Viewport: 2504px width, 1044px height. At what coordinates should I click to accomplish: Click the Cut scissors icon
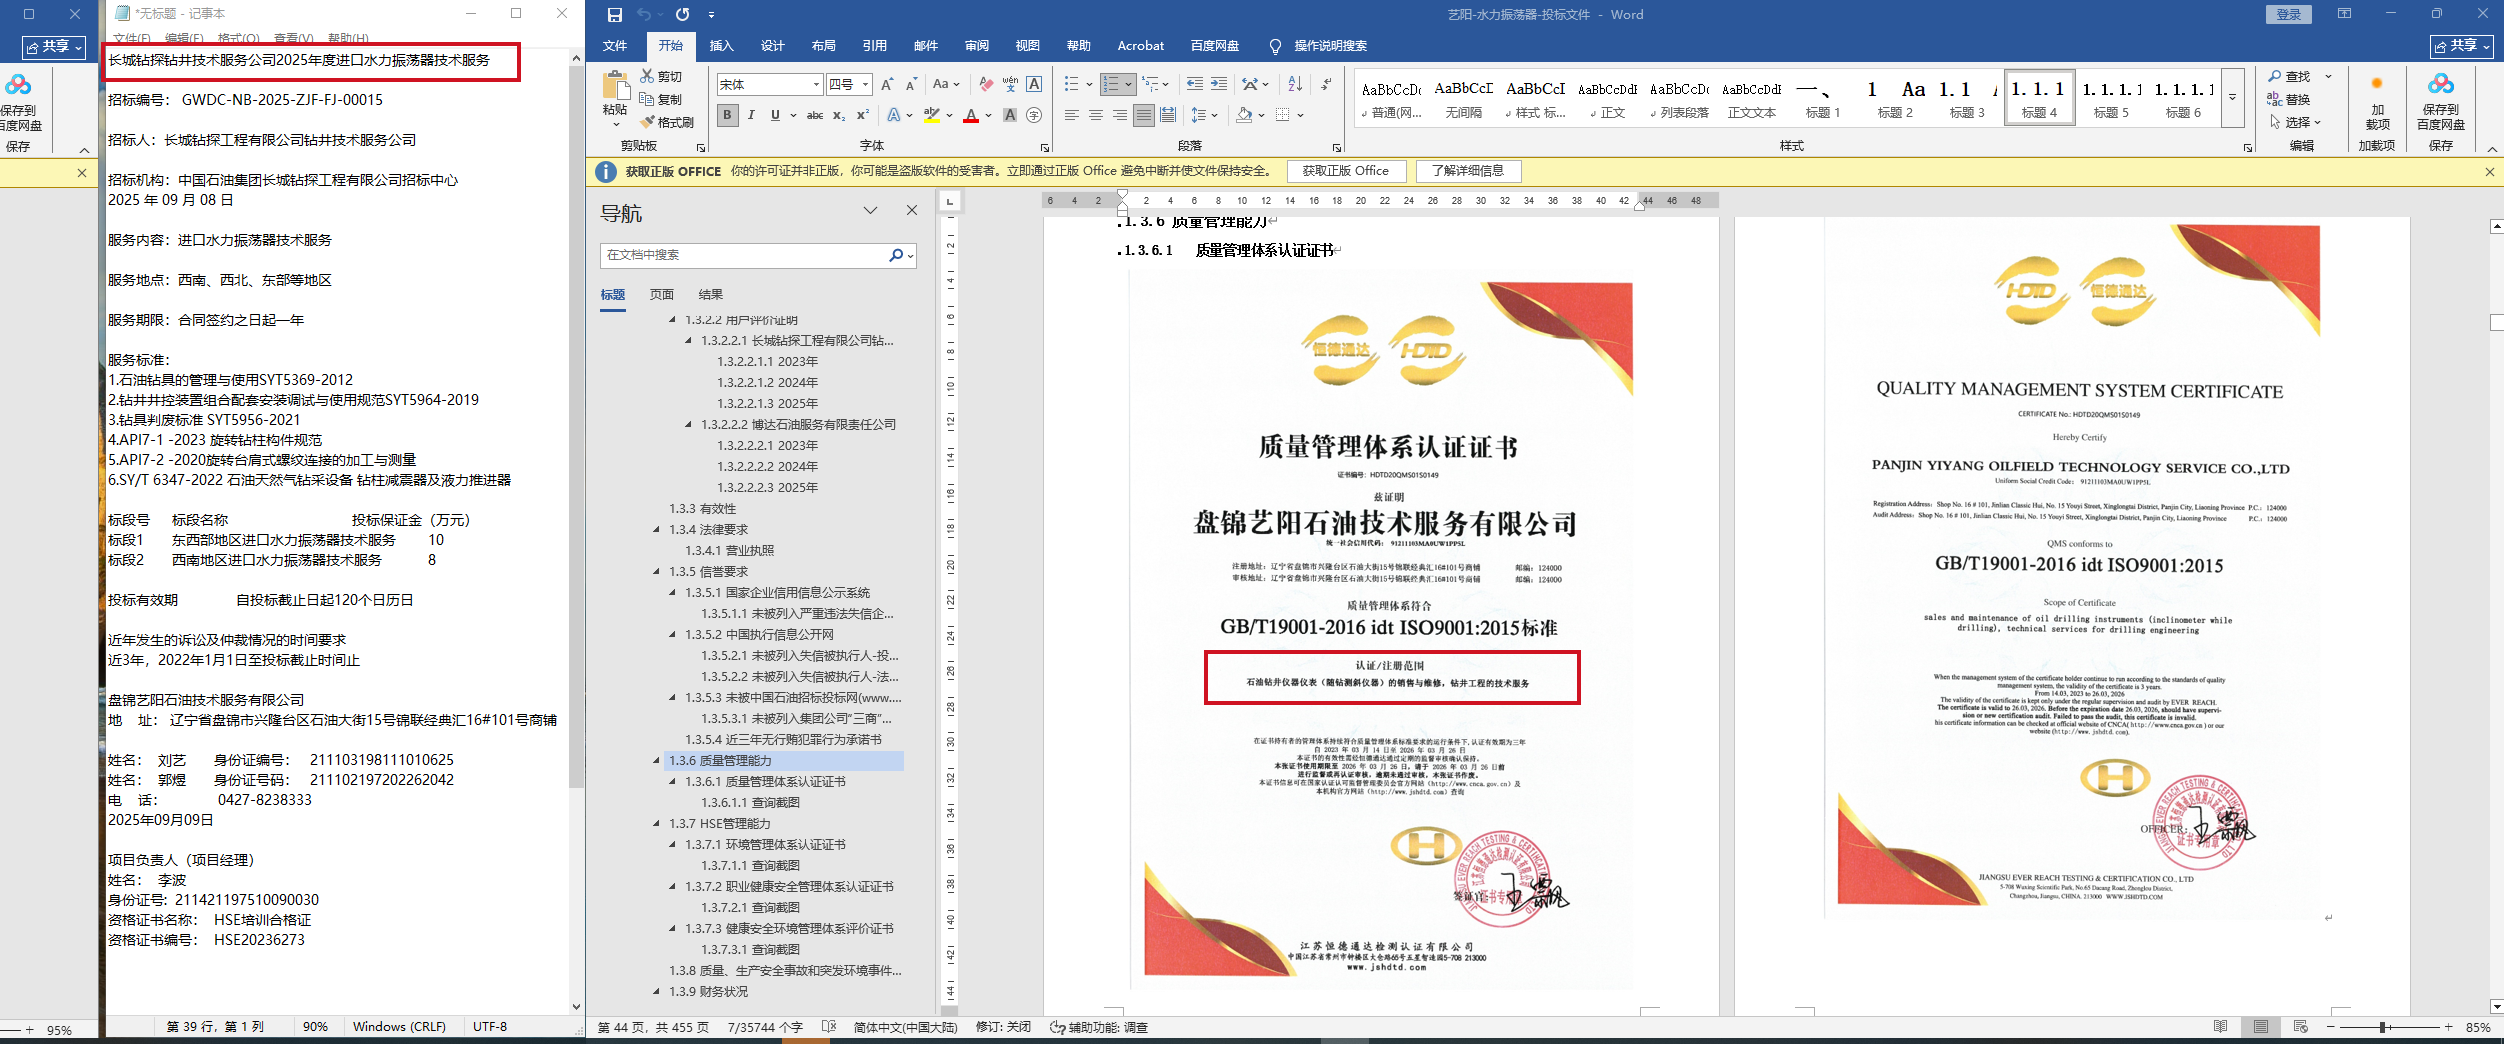(x=648, y=76)
